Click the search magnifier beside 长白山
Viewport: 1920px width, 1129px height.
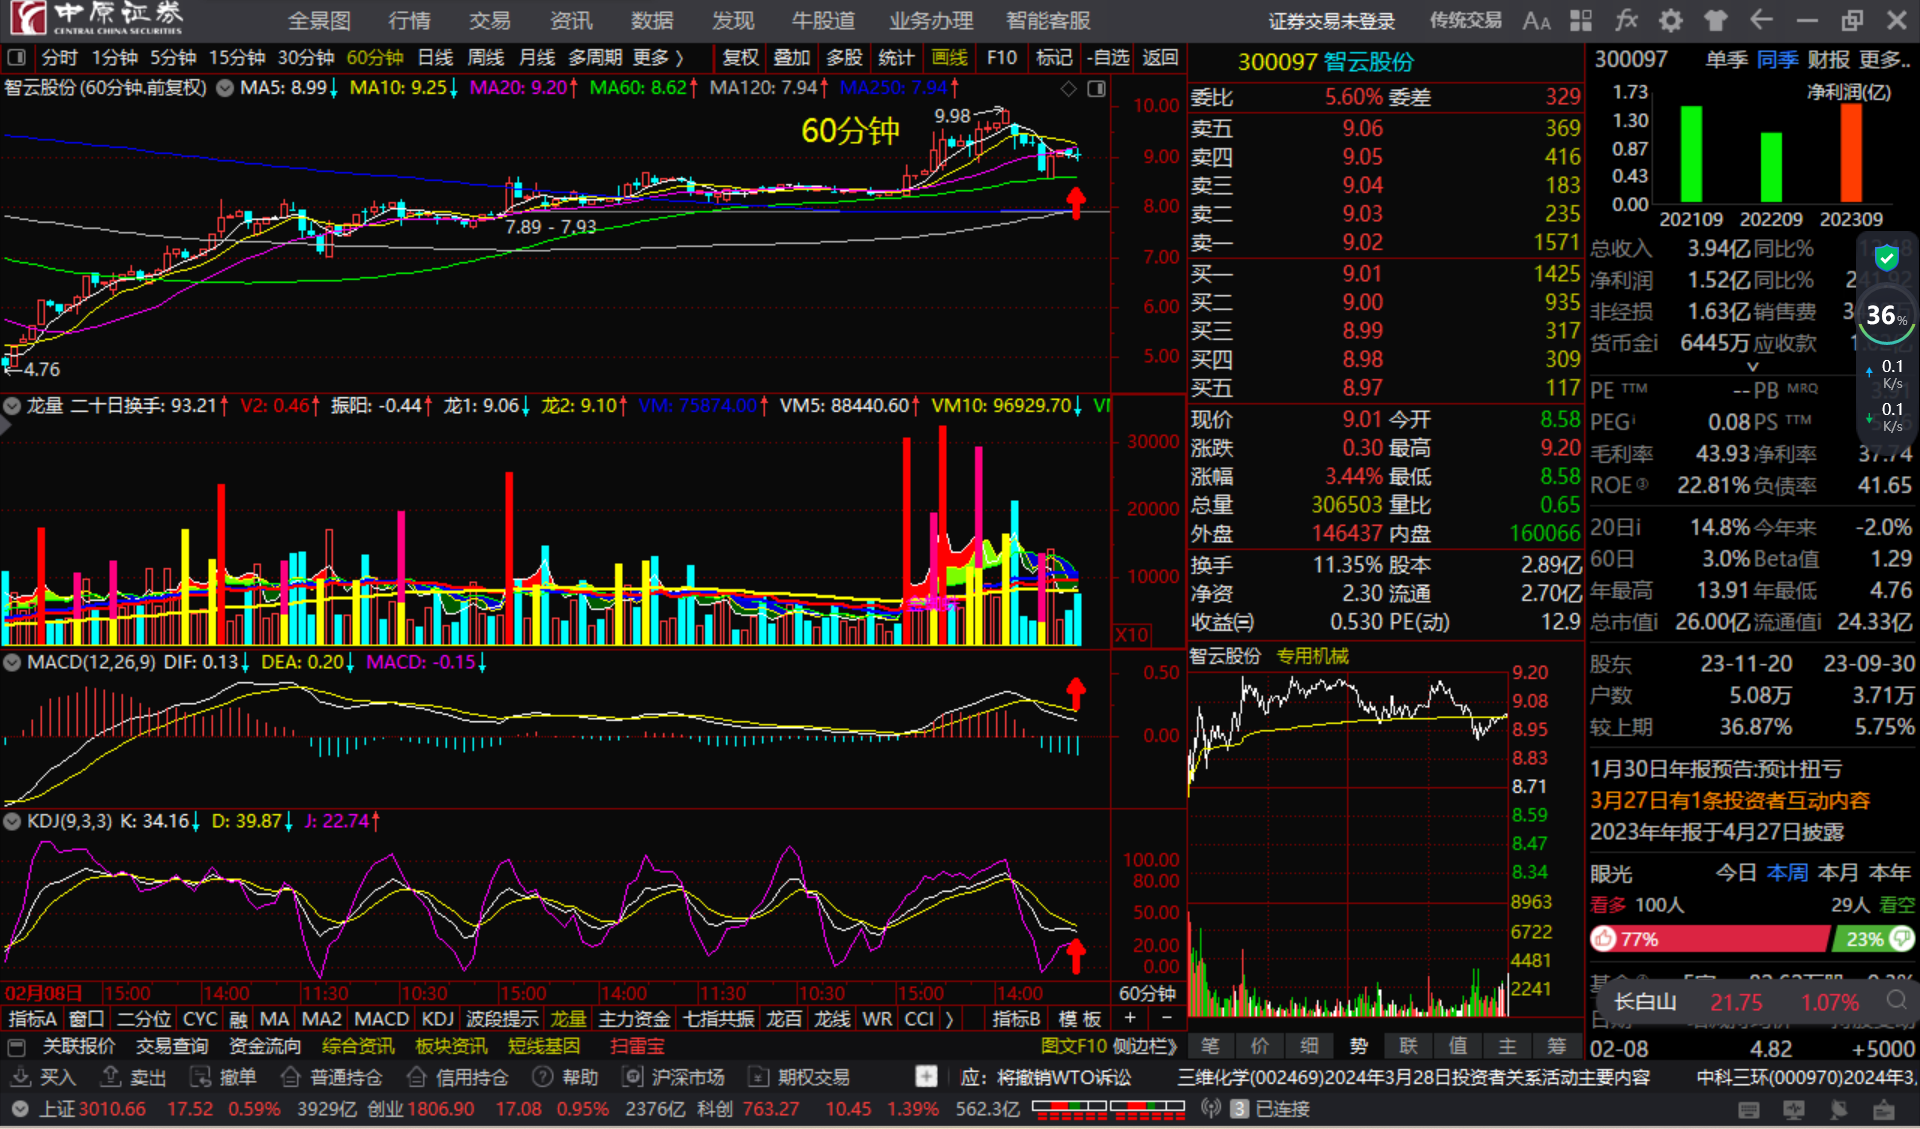1896,1000
